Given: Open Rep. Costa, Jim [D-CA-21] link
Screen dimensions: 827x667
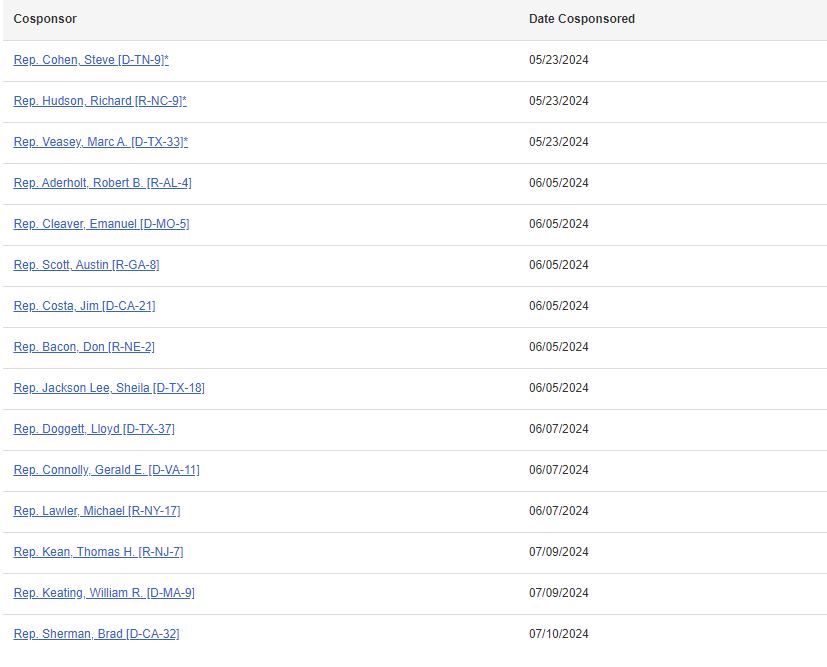Looking at the screenshot, I should [84, 306].
